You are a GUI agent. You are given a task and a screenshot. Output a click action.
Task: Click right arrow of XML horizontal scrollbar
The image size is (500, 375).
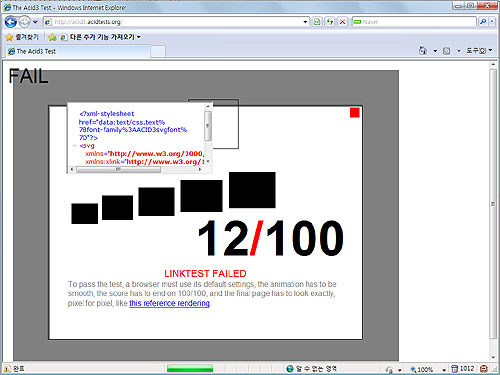pyautogui.click(x=200, y=169)
